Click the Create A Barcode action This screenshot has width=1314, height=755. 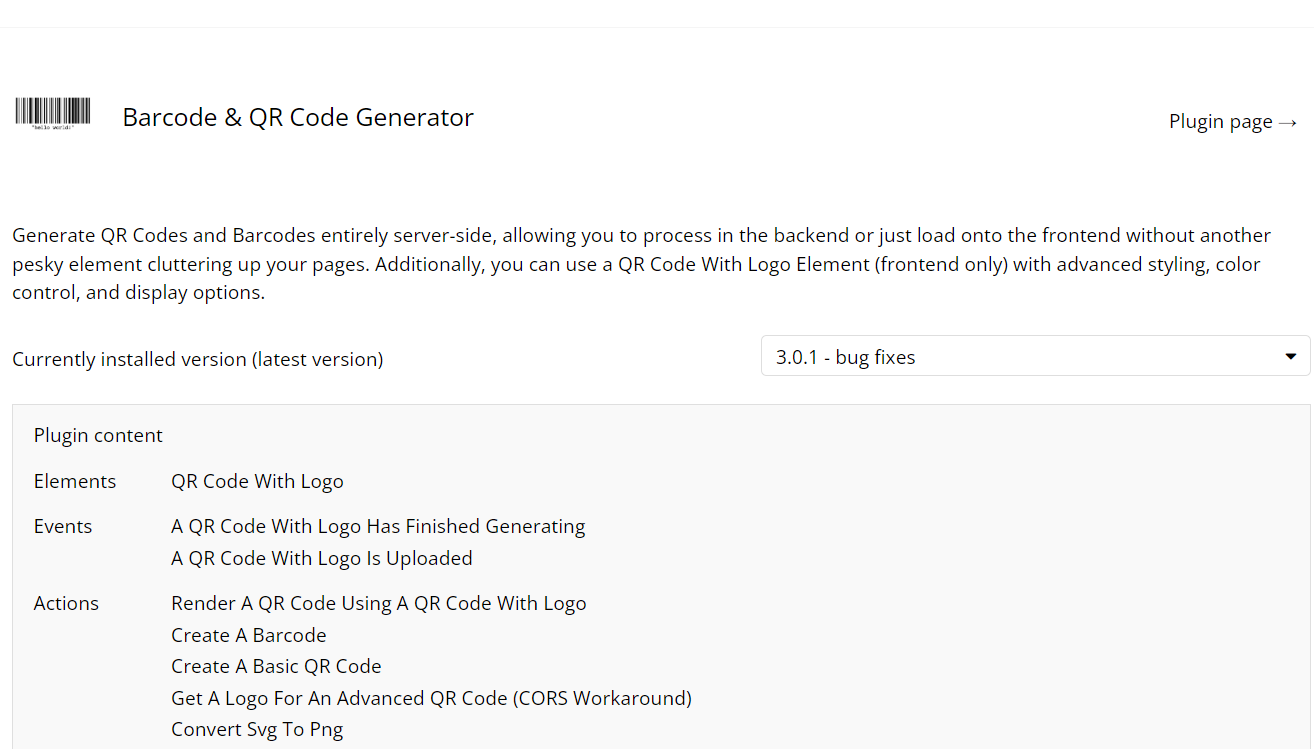(248, 636)
